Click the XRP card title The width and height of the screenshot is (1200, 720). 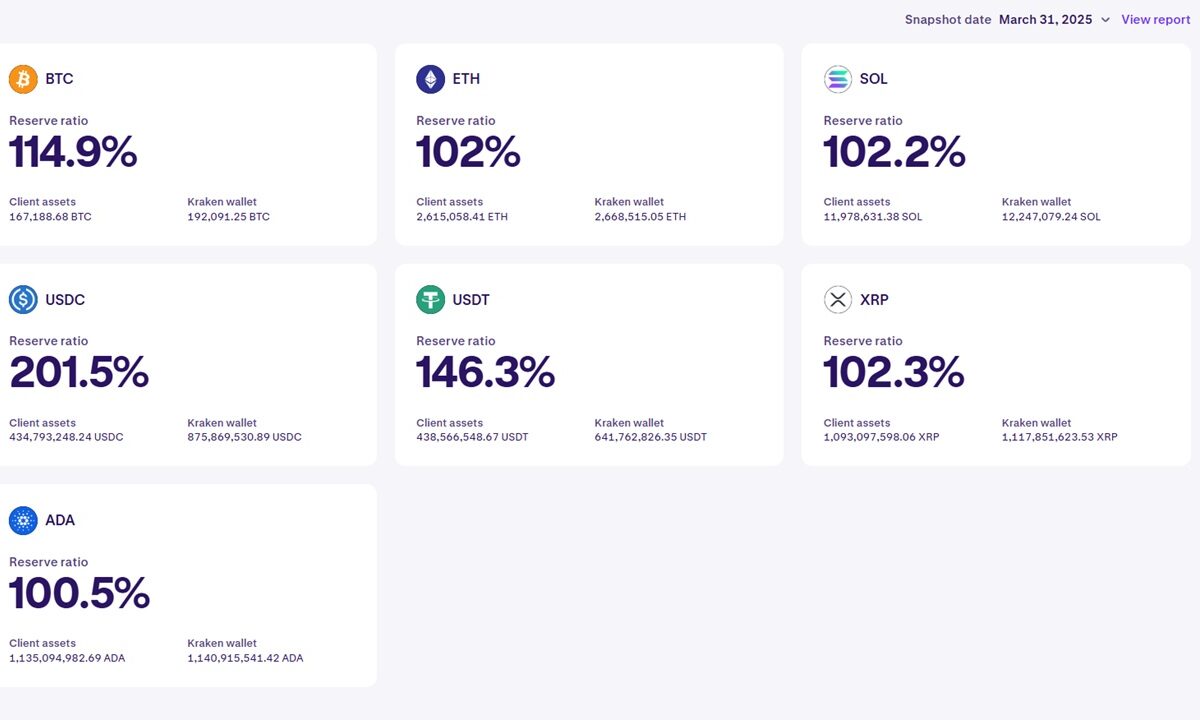coord(874,300)
